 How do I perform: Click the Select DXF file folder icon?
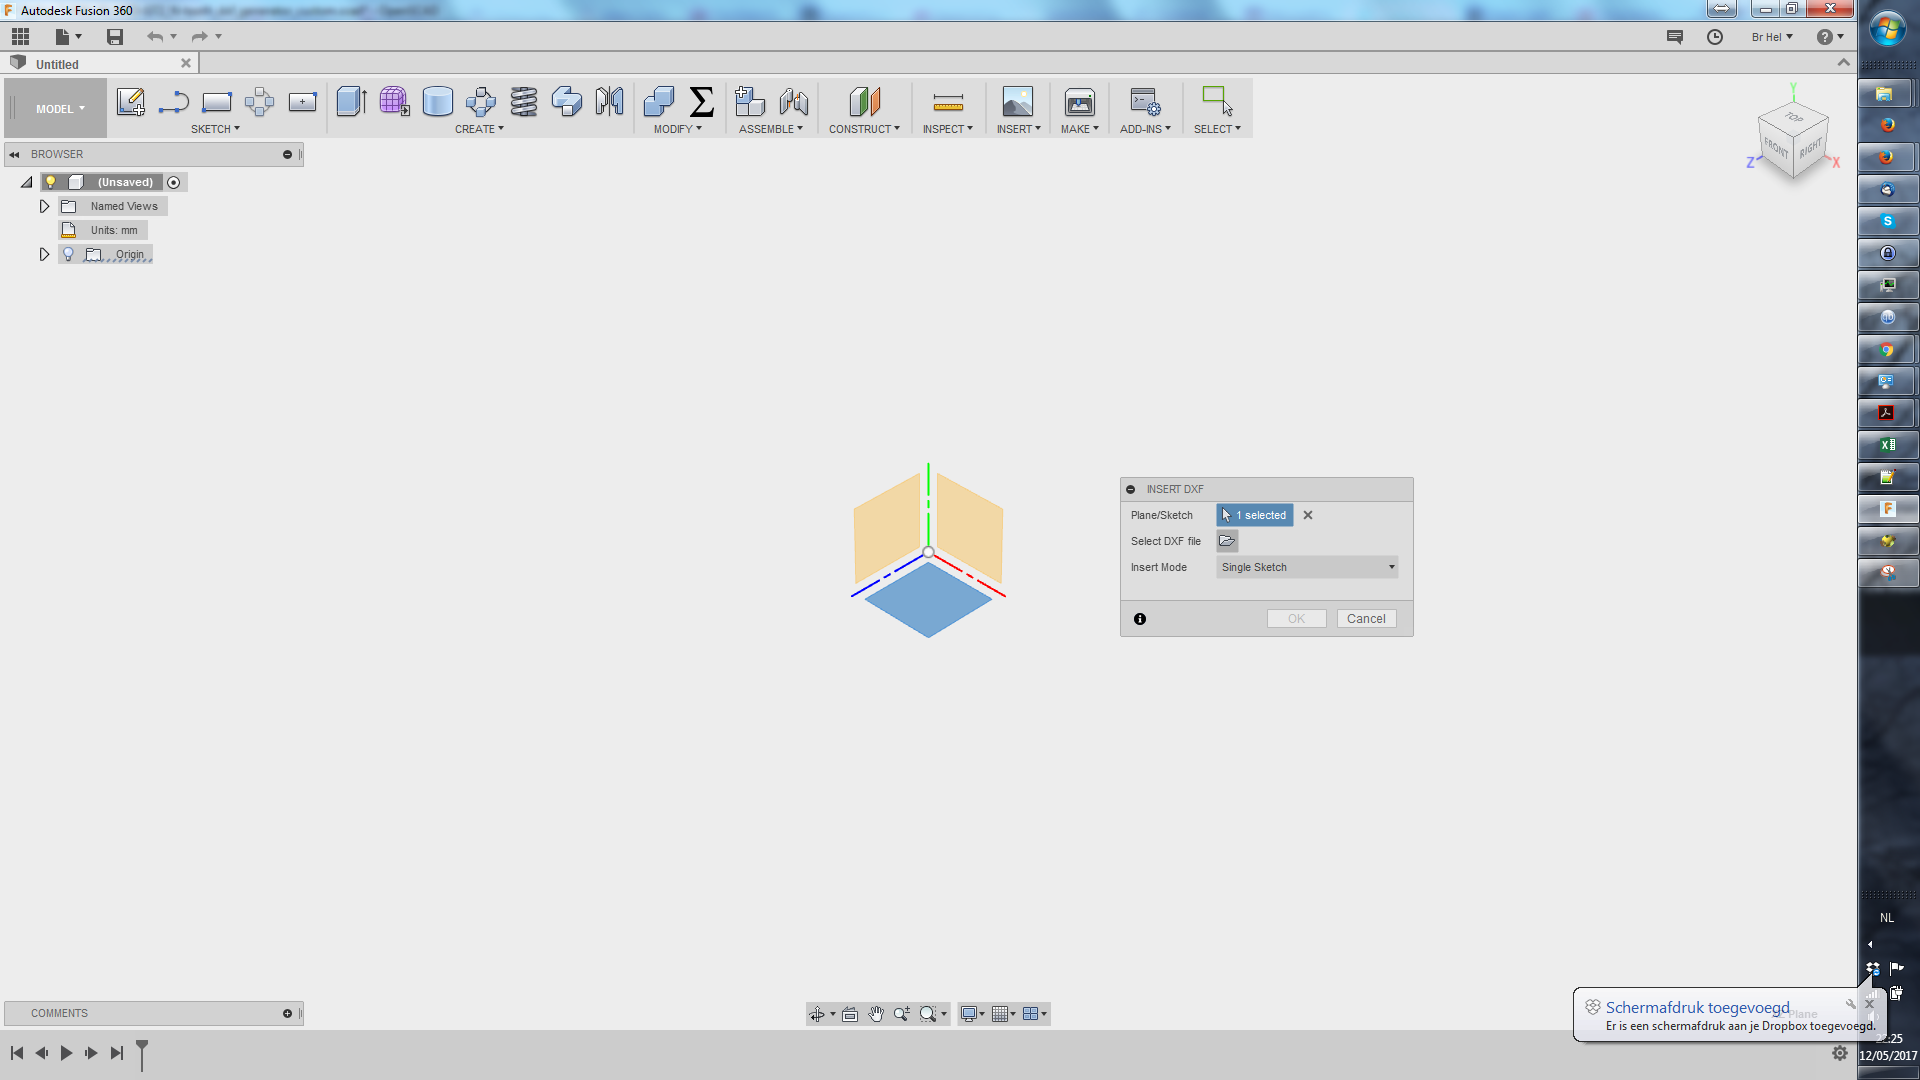1227,541
